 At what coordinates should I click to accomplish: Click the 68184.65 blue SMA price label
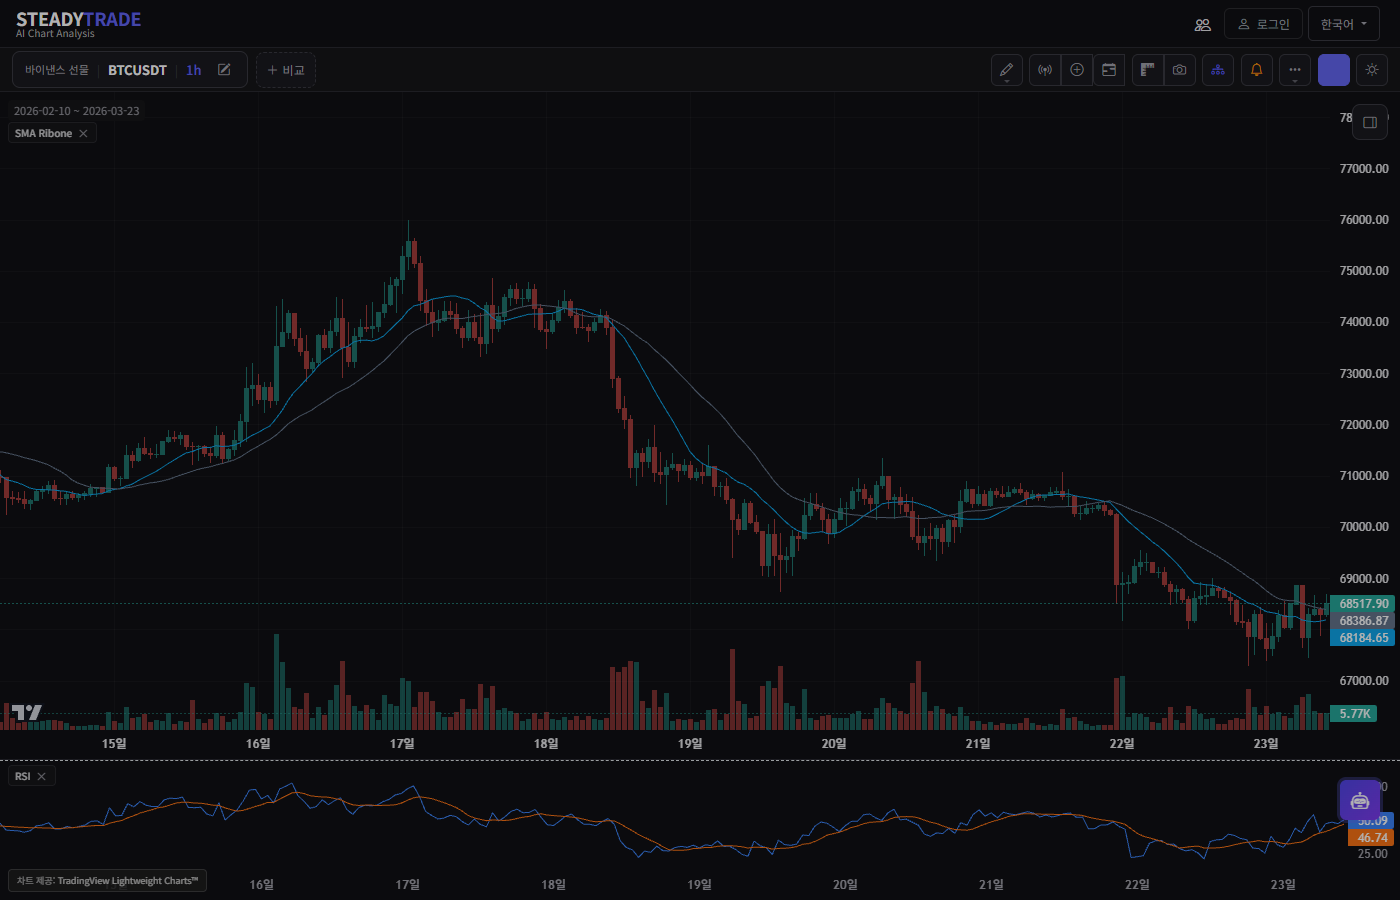(1363, 638)
